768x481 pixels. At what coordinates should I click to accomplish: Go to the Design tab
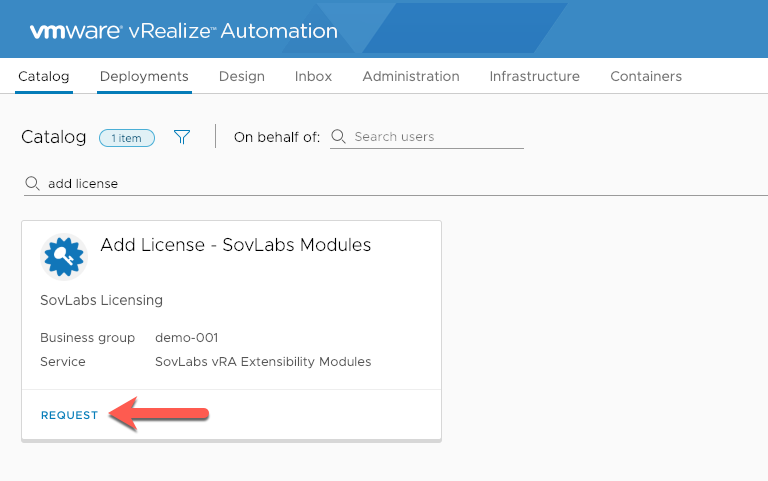point(241,76)
